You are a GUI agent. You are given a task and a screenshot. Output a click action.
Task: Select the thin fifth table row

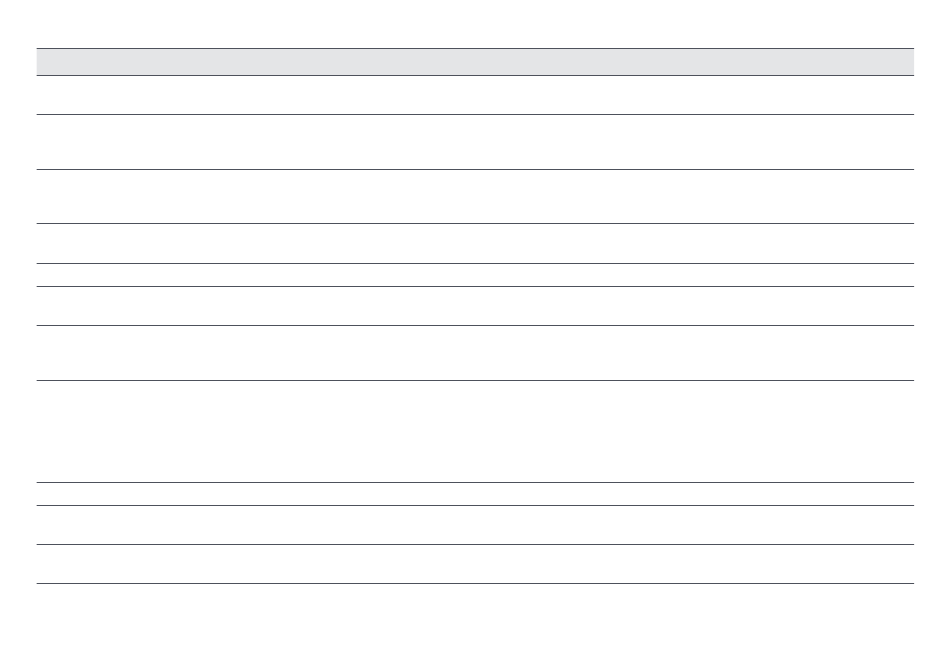click(475, 275)
